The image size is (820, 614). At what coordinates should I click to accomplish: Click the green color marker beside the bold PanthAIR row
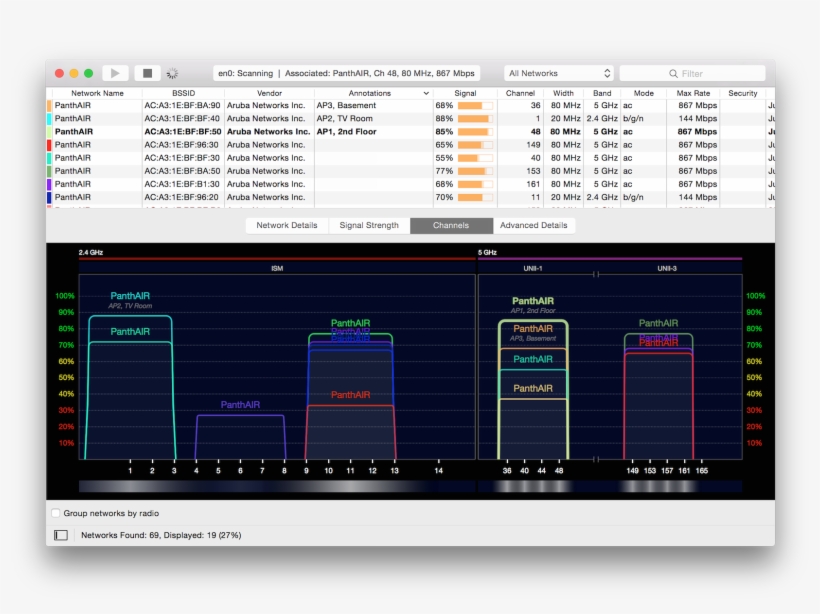click(49, 131)
